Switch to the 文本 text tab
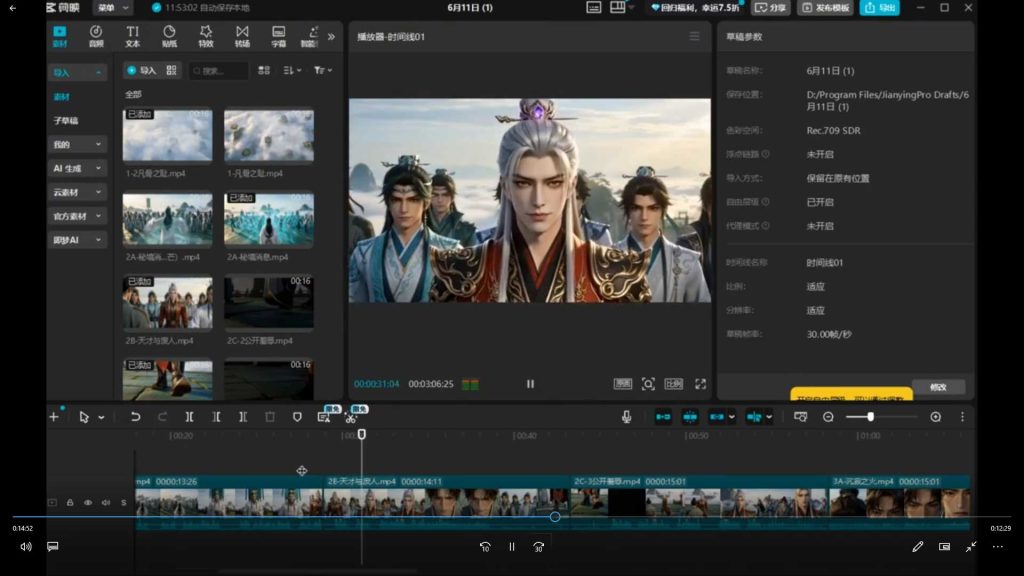Screen dimensions: 1024x576 point(133,36)
